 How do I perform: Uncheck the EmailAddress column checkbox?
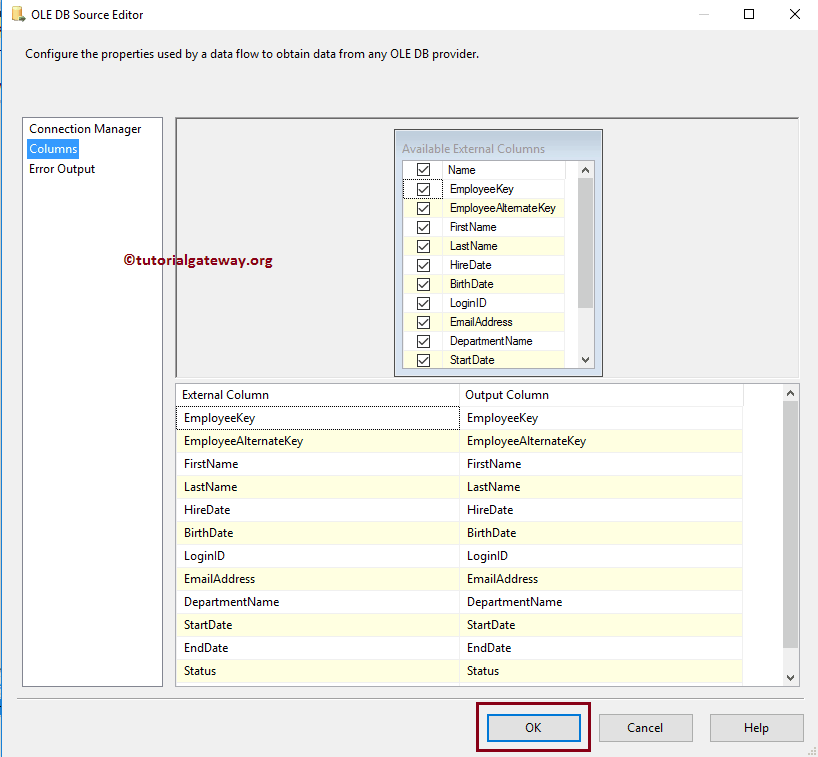422,321
